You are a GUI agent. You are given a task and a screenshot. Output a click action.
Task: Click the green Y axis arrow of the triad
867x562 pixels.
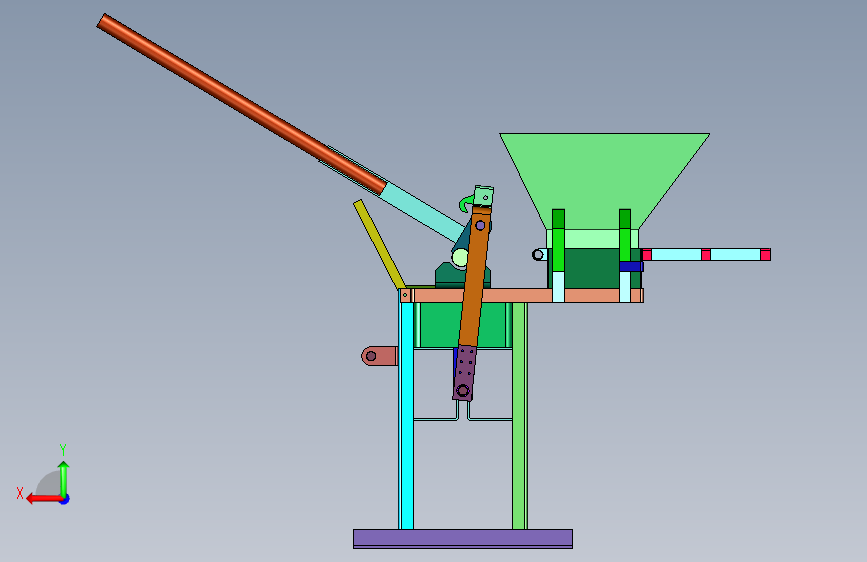(x=64, y=478)
